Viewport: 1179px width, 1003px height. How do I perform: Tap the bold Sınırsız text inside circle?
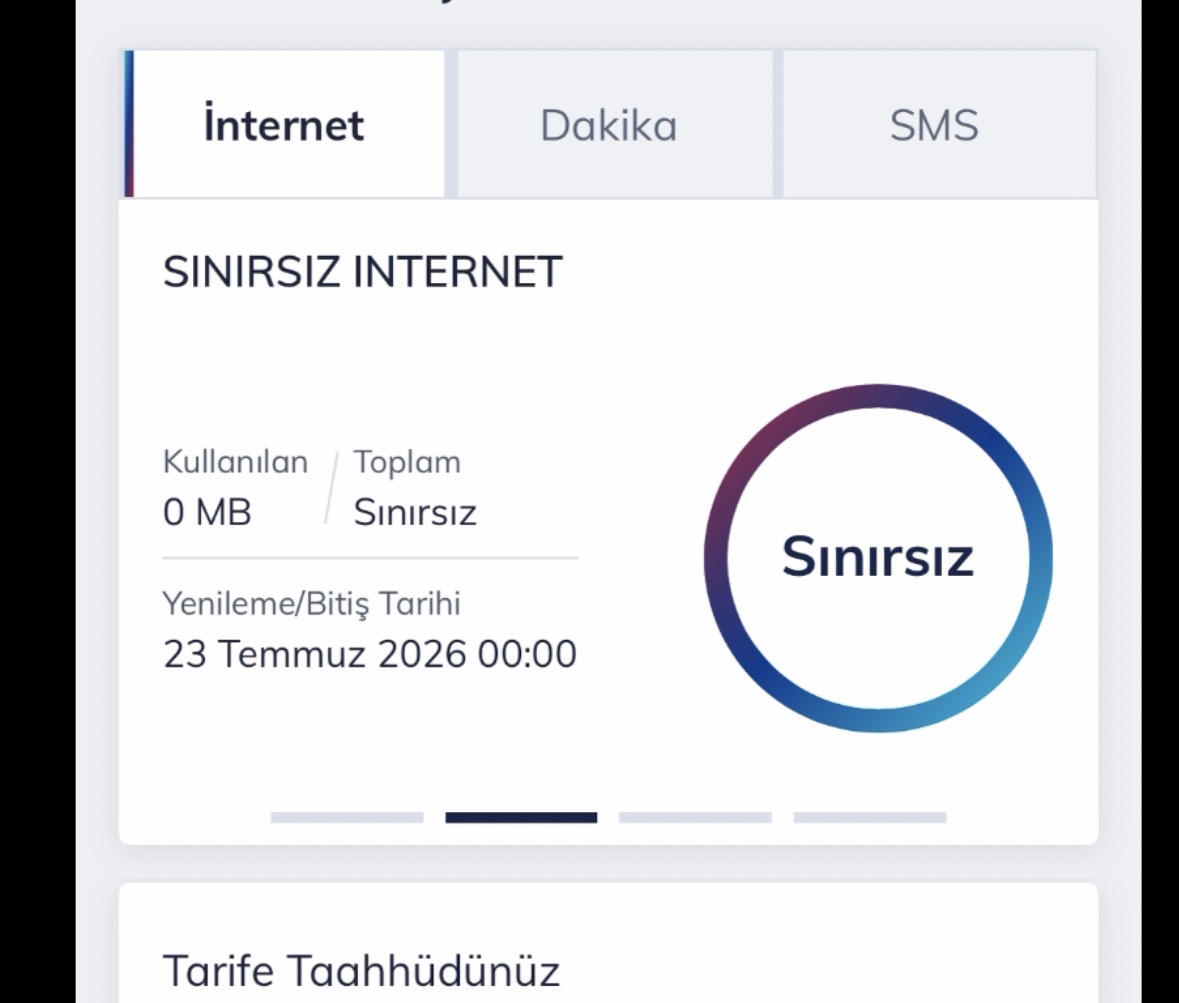878,557
